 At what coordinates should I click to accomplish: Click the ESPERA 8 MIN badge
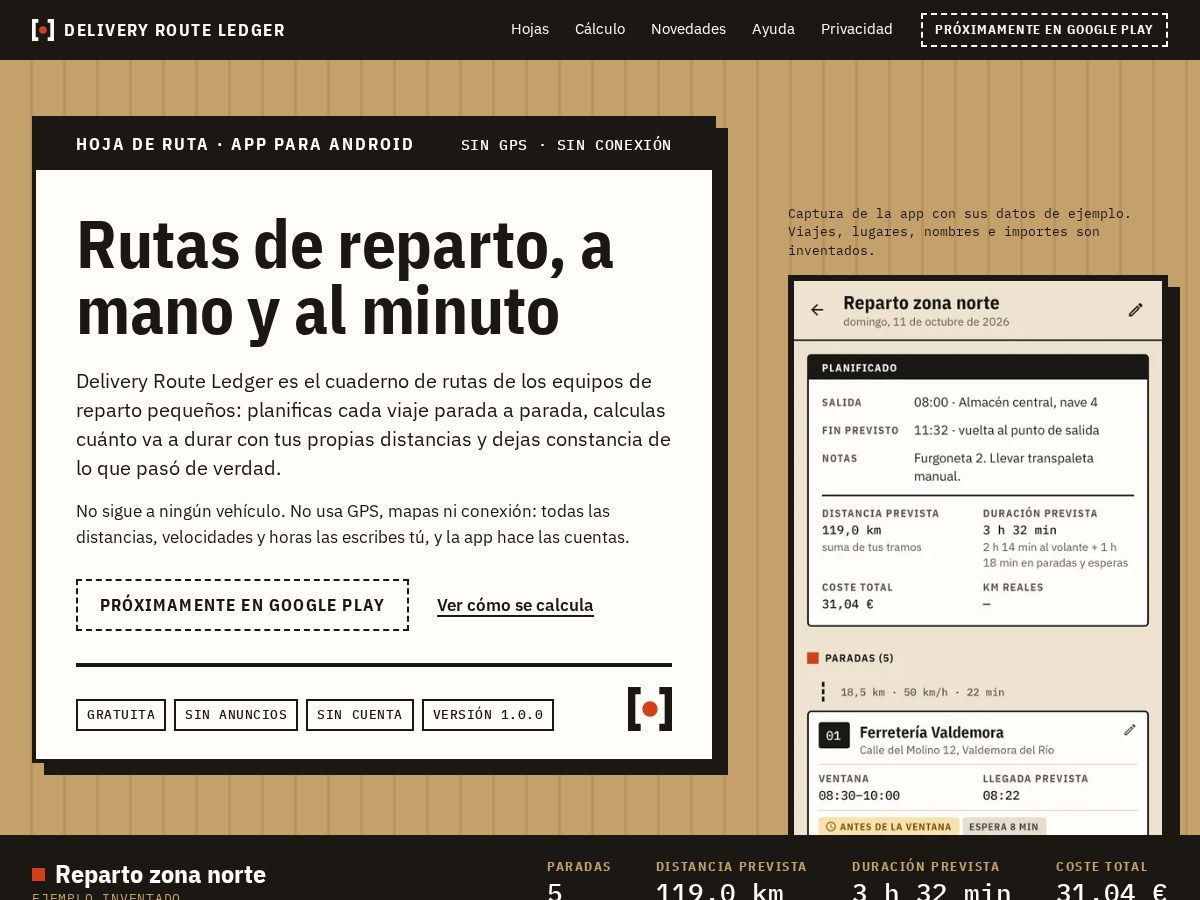pyautogui.click(x=1004, y=826)
